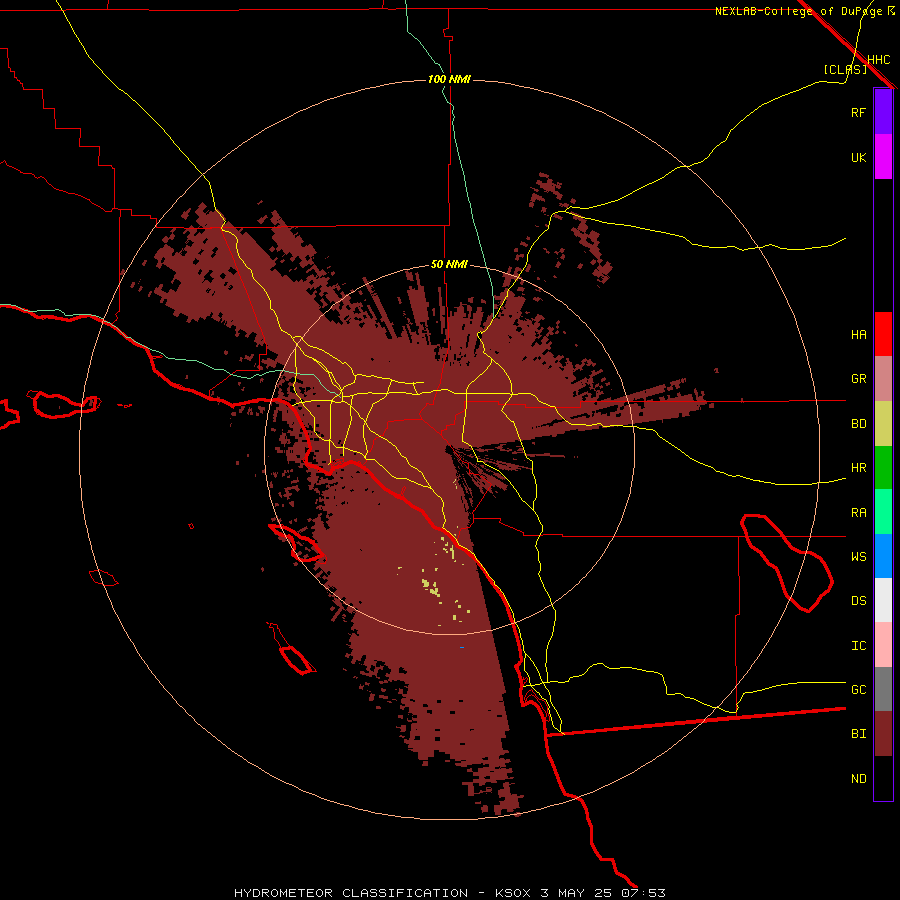Select the GR pink legend swatch

pyautogui.click(x=883, y=379)
